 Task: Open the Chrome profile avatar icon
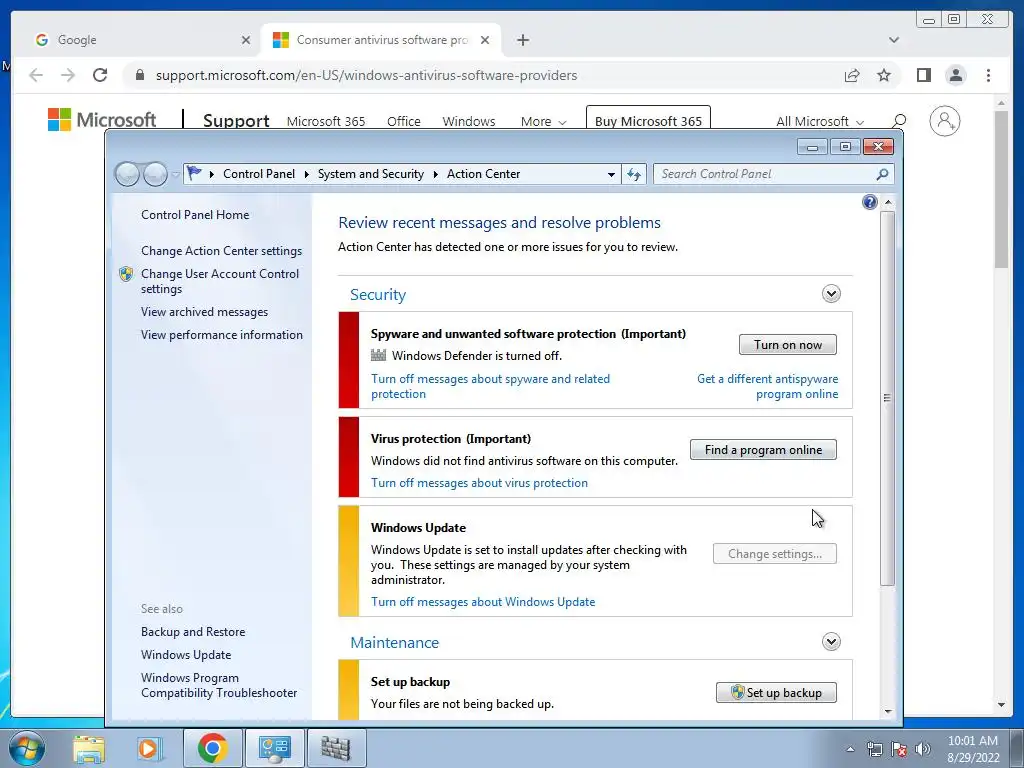(x=955, y=75)
